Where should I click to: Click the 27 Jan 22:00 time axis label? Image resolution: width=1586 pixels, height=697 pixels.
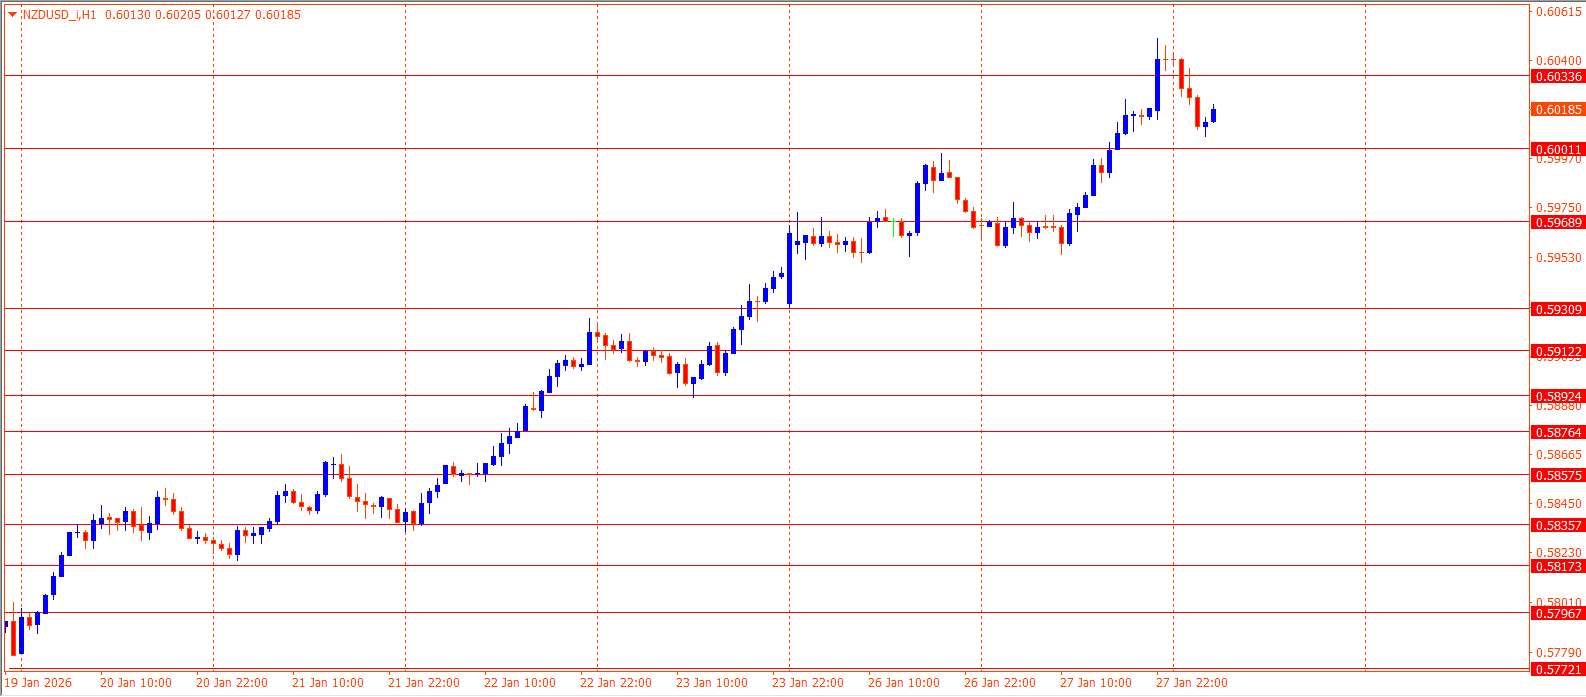1192,683
